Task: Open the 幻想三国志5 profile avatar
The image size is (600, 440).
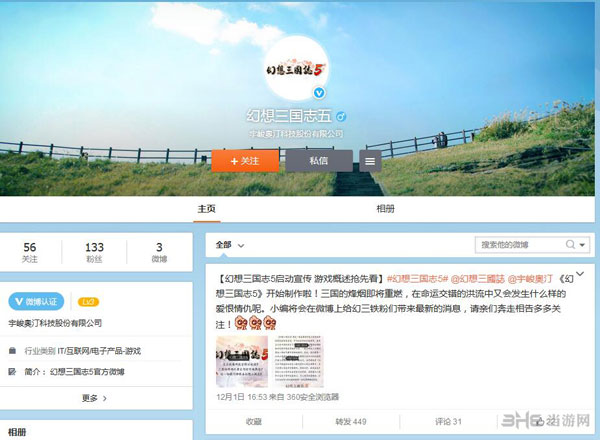Action: (x=298, y=67)
